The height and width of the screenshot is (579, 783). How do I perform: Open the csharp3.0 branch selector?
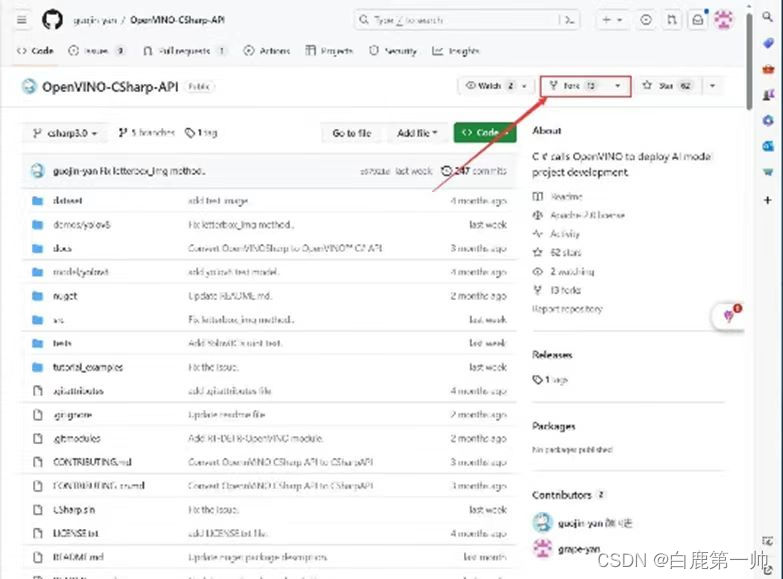[64, 133]
